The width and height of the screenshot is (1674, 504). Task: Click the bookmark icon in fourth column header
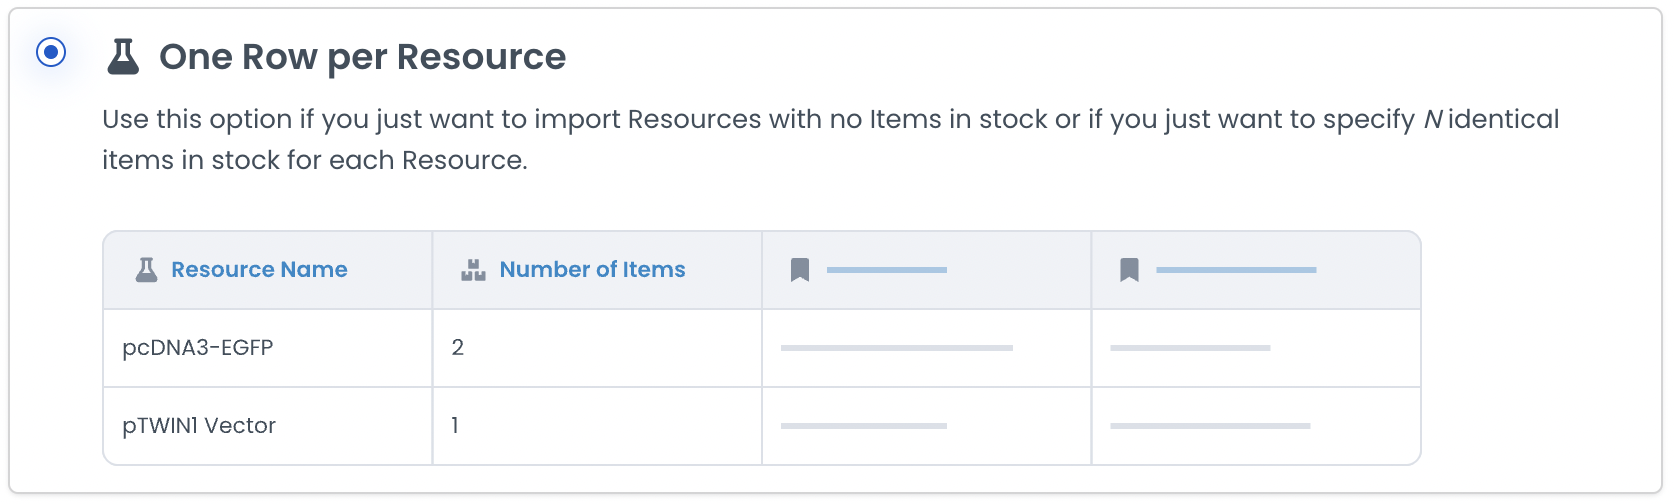1129,270
